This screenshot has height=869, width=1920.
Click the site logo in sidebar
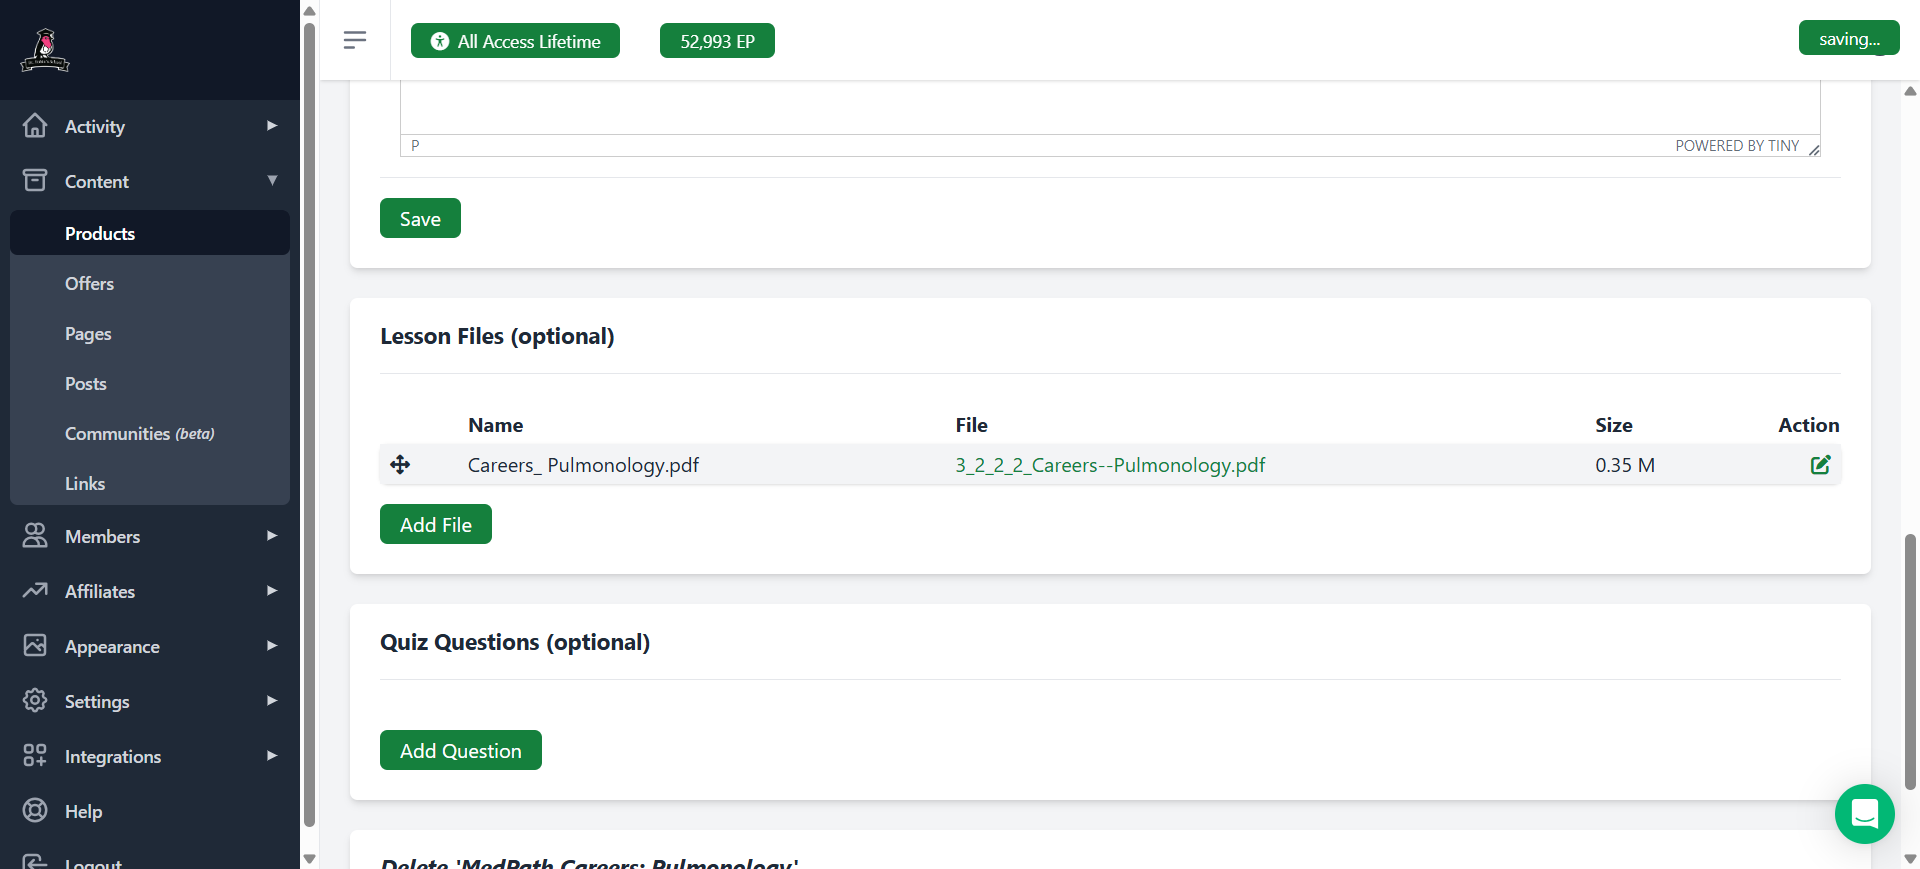tap(45, 50)
